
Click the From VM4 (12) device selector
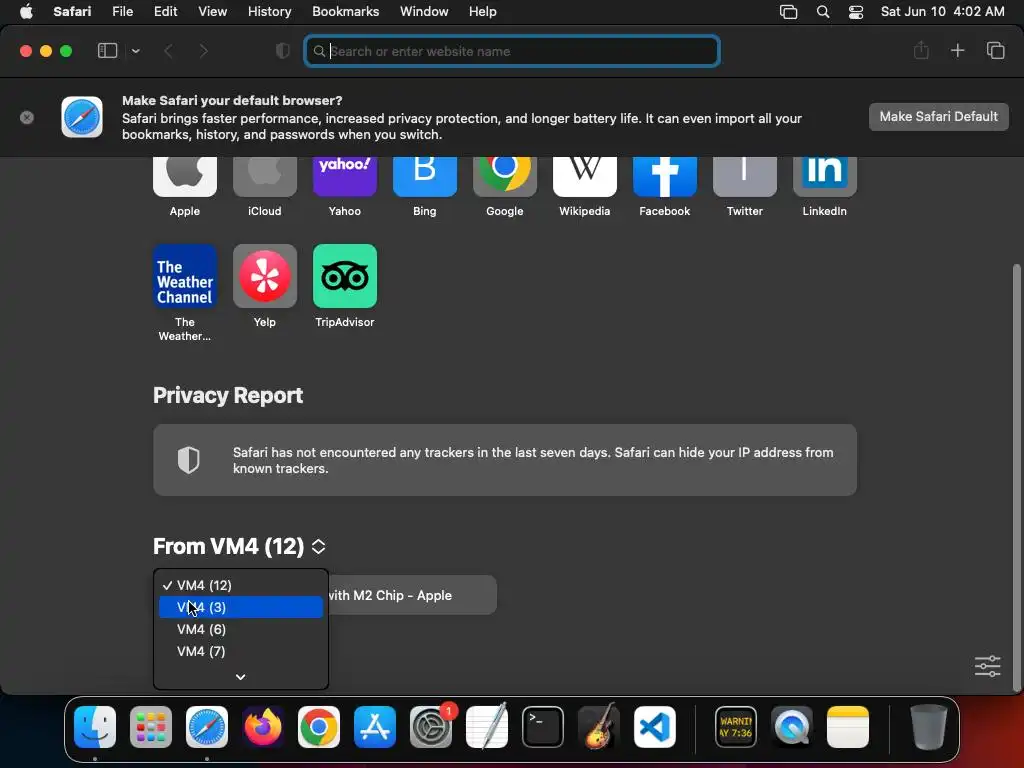pos(240,546)
